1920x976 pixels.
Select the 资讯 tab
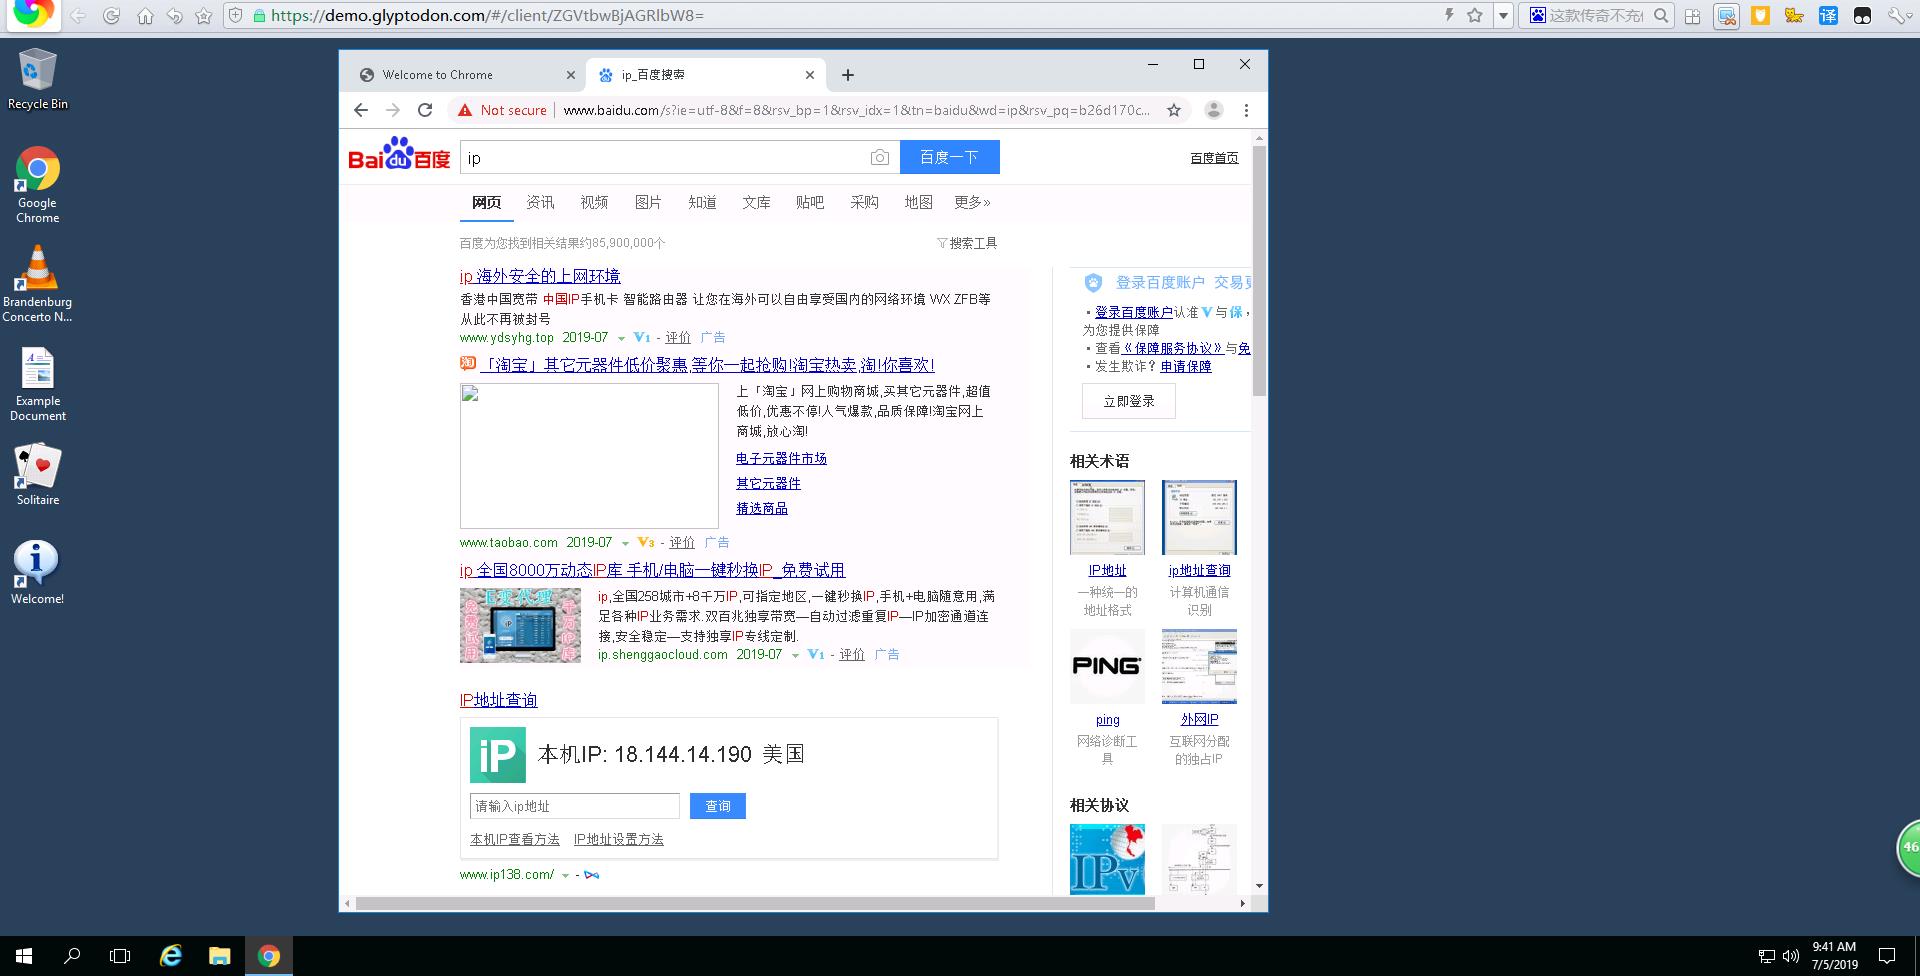(x=540, y=202)
